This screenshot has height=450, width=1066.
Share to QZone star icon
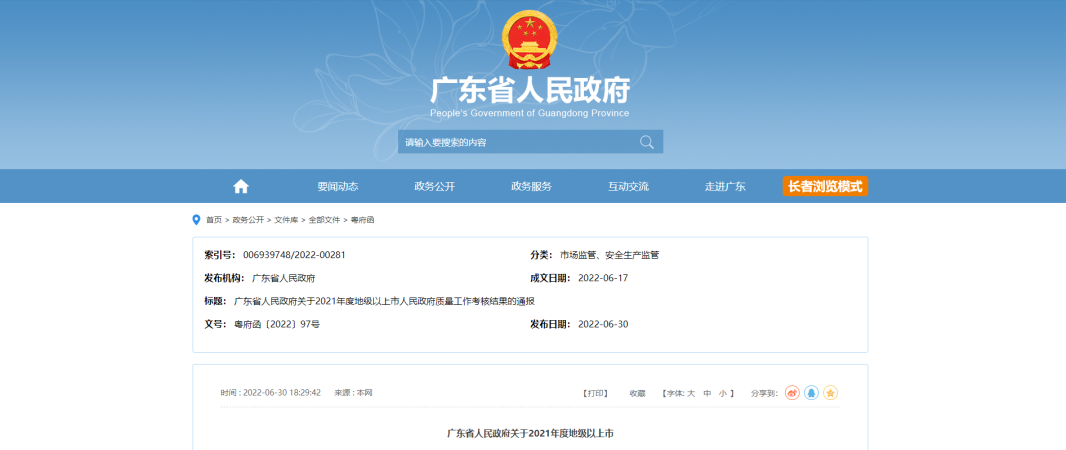tap(830, 393)
